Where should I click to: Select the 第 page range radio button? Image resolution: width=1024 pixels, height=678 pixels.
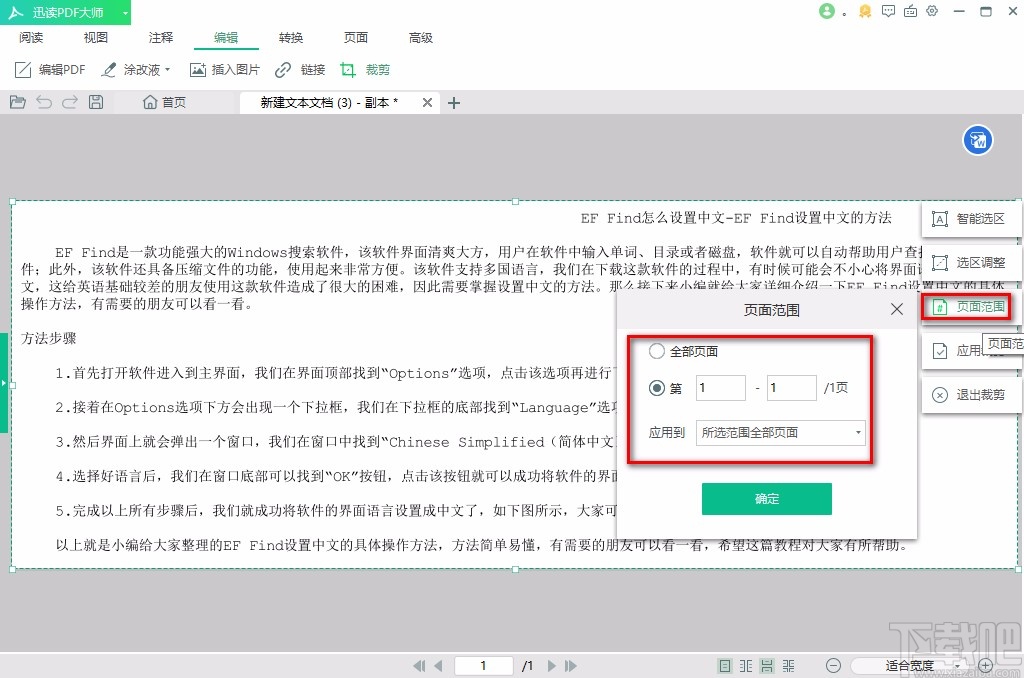click(656, 388)
